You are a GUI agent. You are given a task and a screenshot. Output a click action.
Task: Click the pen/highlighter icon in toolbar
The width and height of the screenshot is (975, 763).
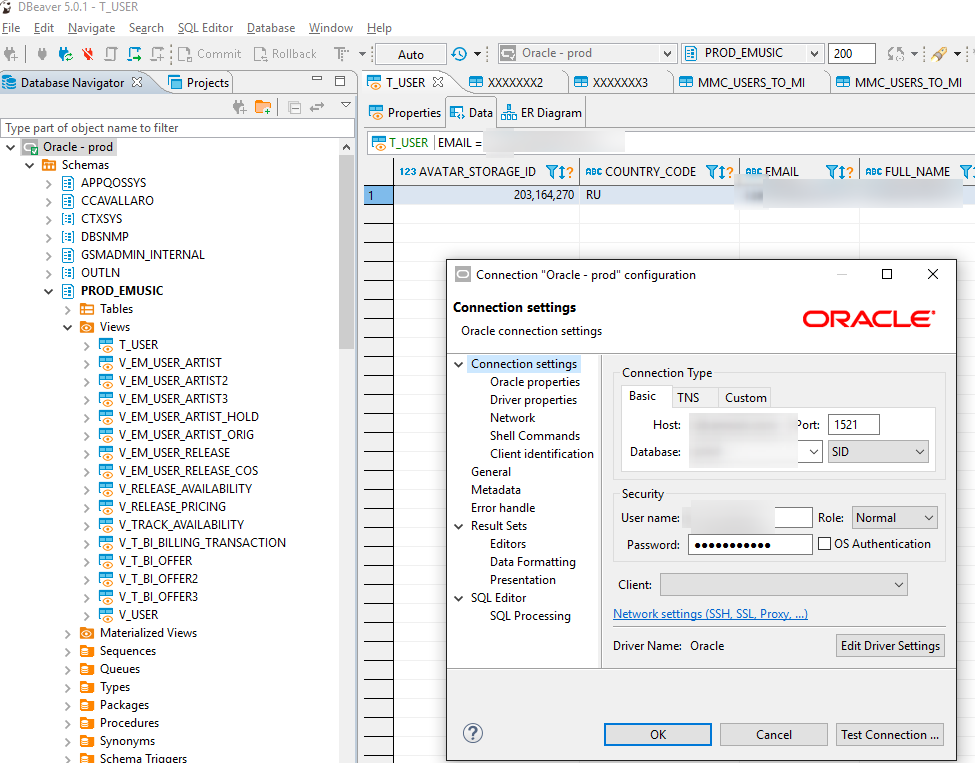(x=939, y=54)
